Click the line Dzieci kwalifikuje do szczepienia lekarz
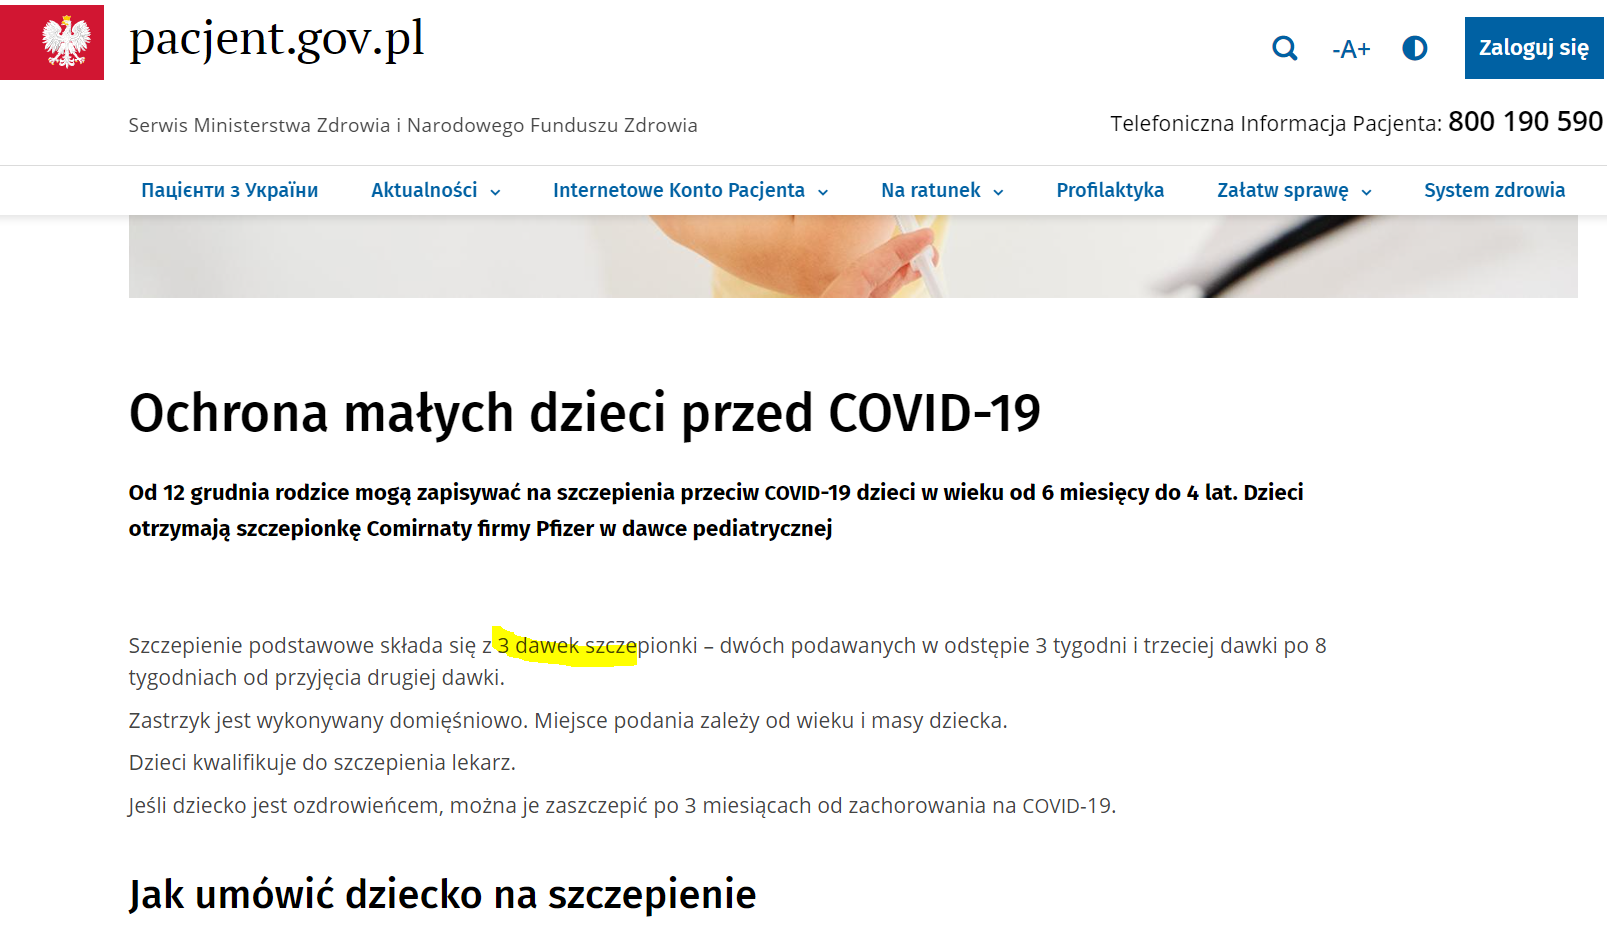 pos(322,763)
